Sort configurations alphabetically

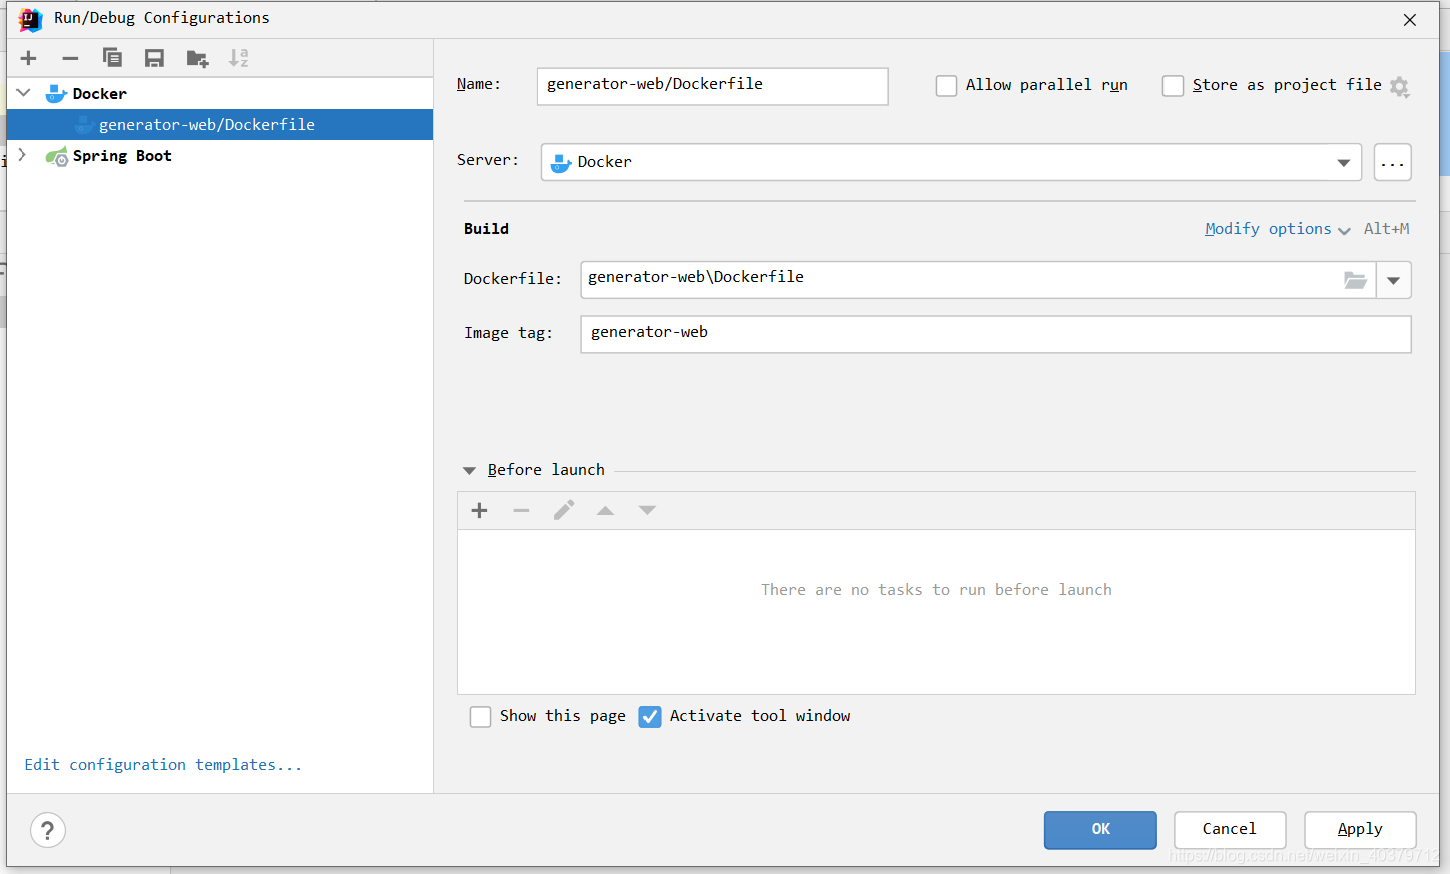click(x=238, y=58)
